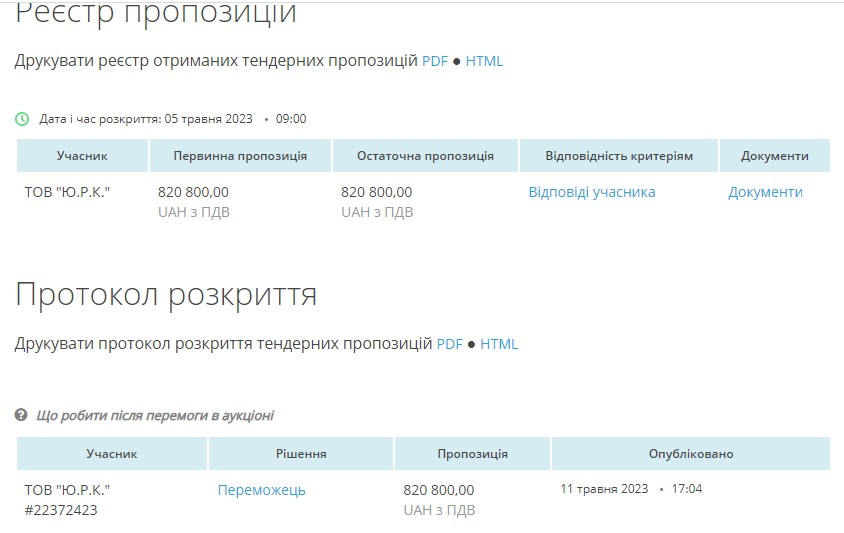Click ТОВ "Ю.Р.К." in the registry table

click(x=67, y=192)
